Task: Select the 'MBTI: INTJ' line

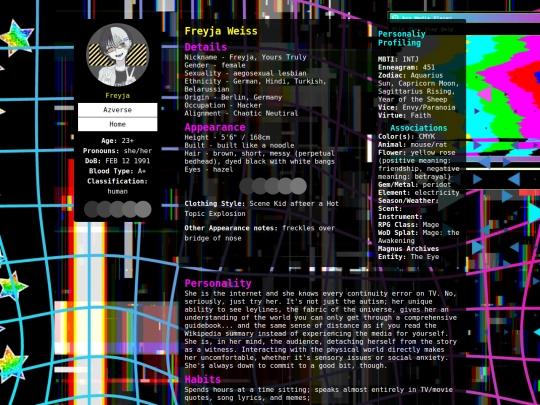Action: [398, 59]
